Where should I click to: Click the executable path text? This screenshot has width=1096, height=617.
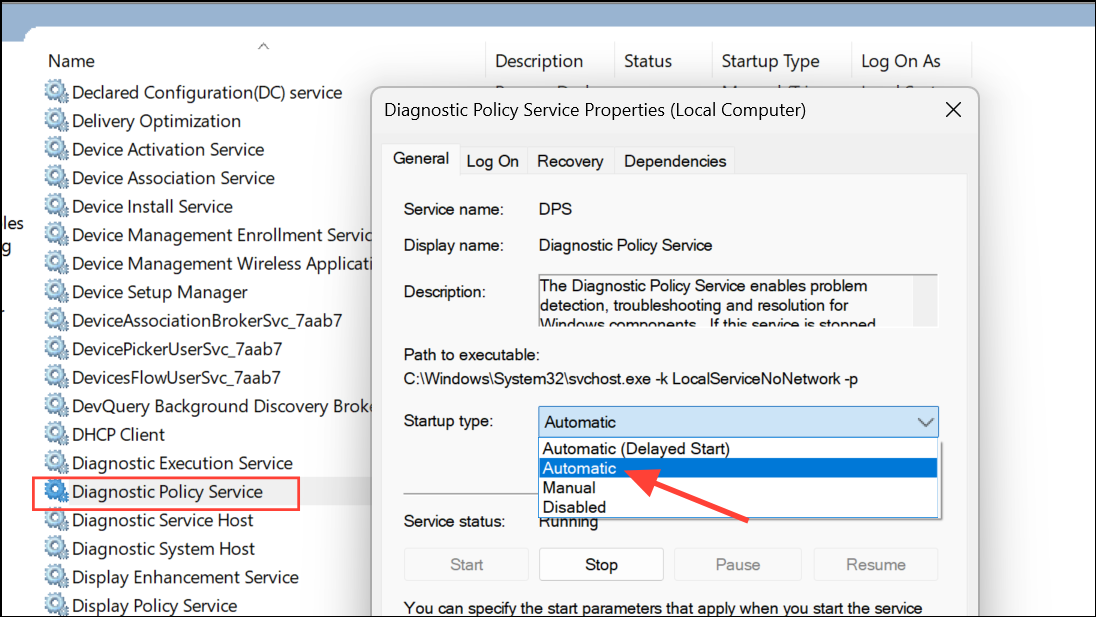pyautogui.click(x=630, y=379)
